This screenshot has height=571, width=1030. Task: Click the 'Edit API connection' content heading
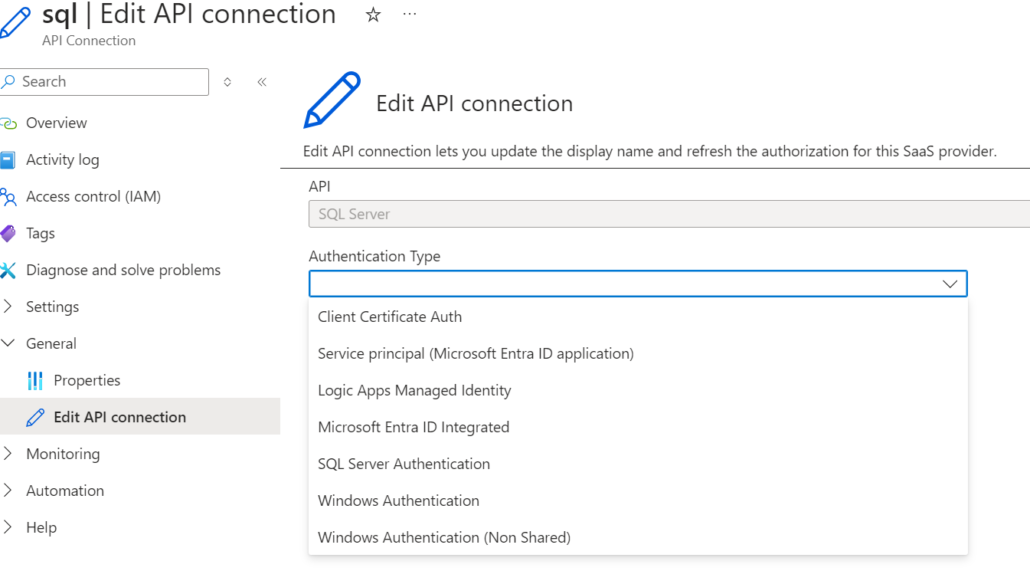474,103
